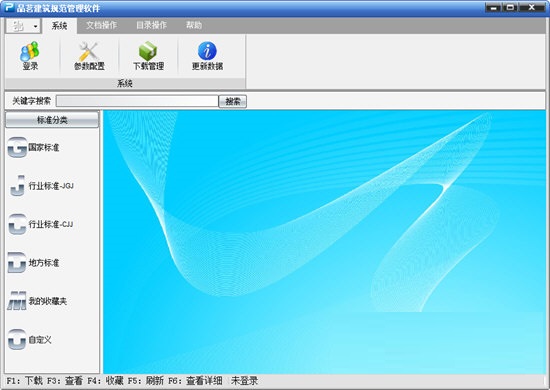
Task: Close the application window
Action: (531, 7)
